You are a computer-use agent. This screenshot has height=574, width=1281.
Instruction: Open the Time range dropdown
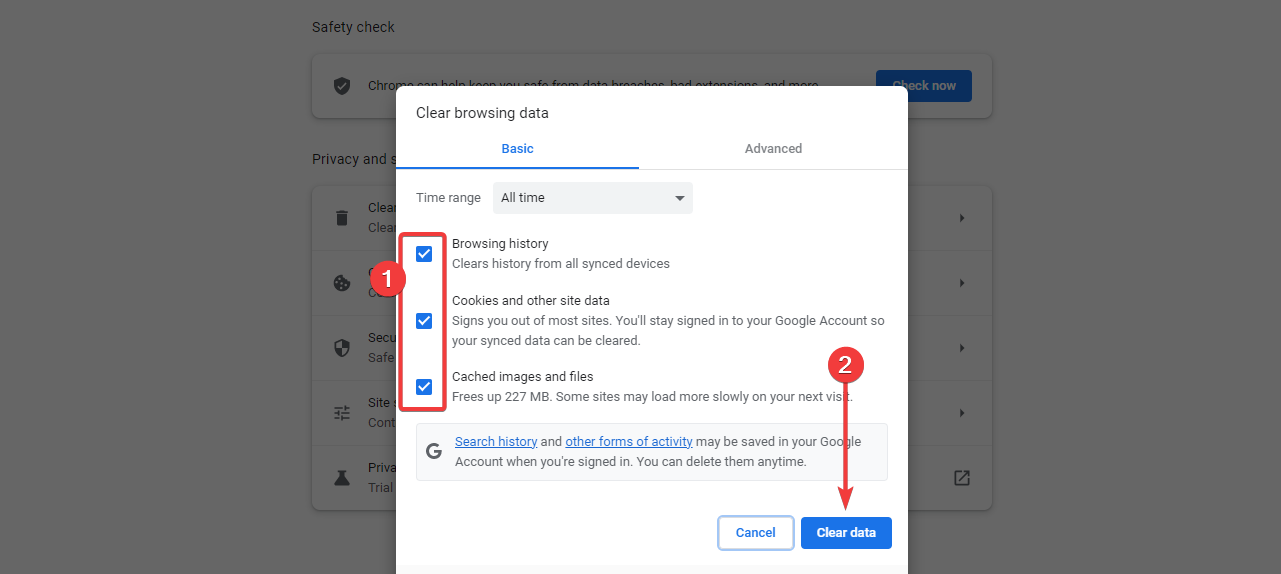tap(592, 198)
